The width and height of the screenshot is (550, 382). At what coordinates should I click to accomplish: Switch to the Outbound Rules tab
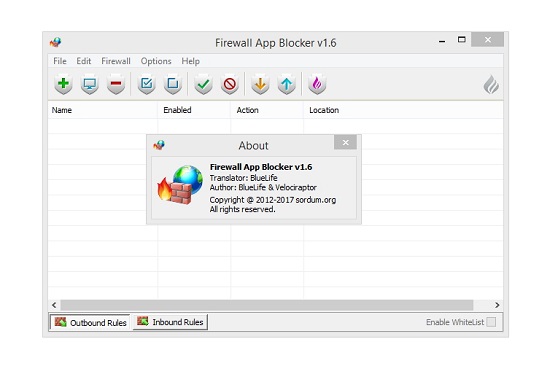coord(90,322)
